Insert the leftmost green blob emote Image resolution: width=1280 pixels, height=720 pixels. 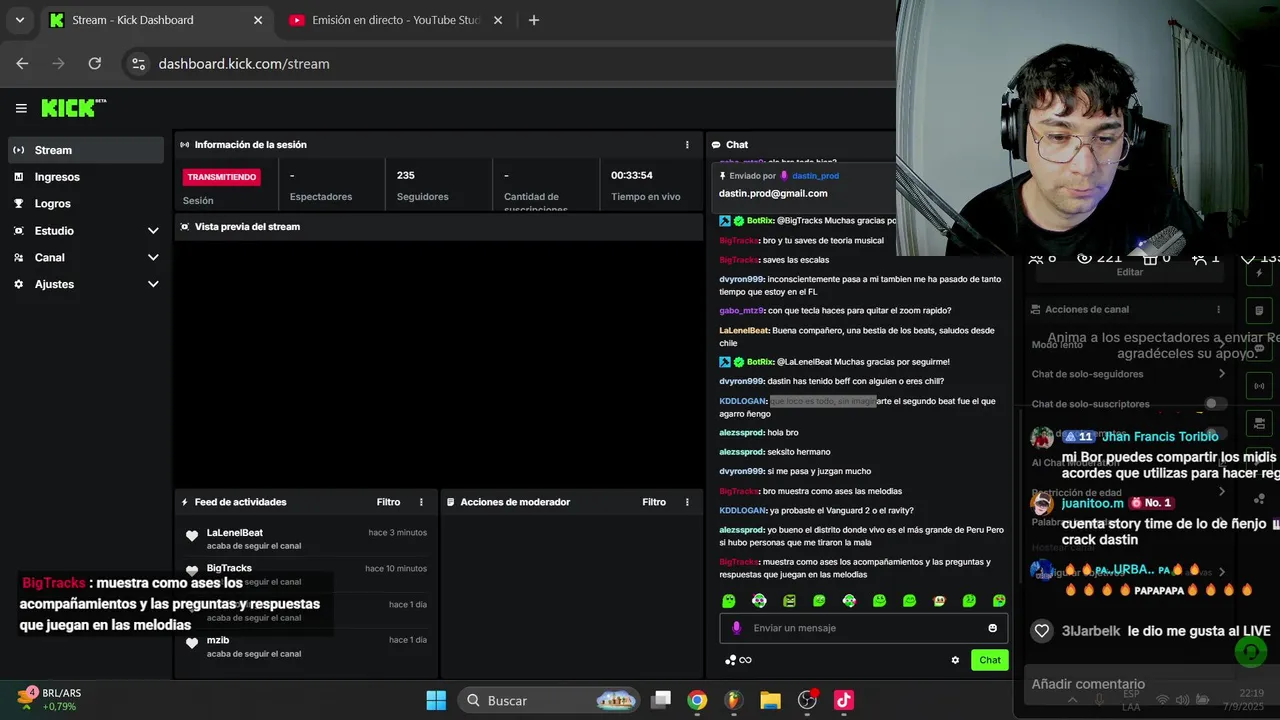coord(729,601)
